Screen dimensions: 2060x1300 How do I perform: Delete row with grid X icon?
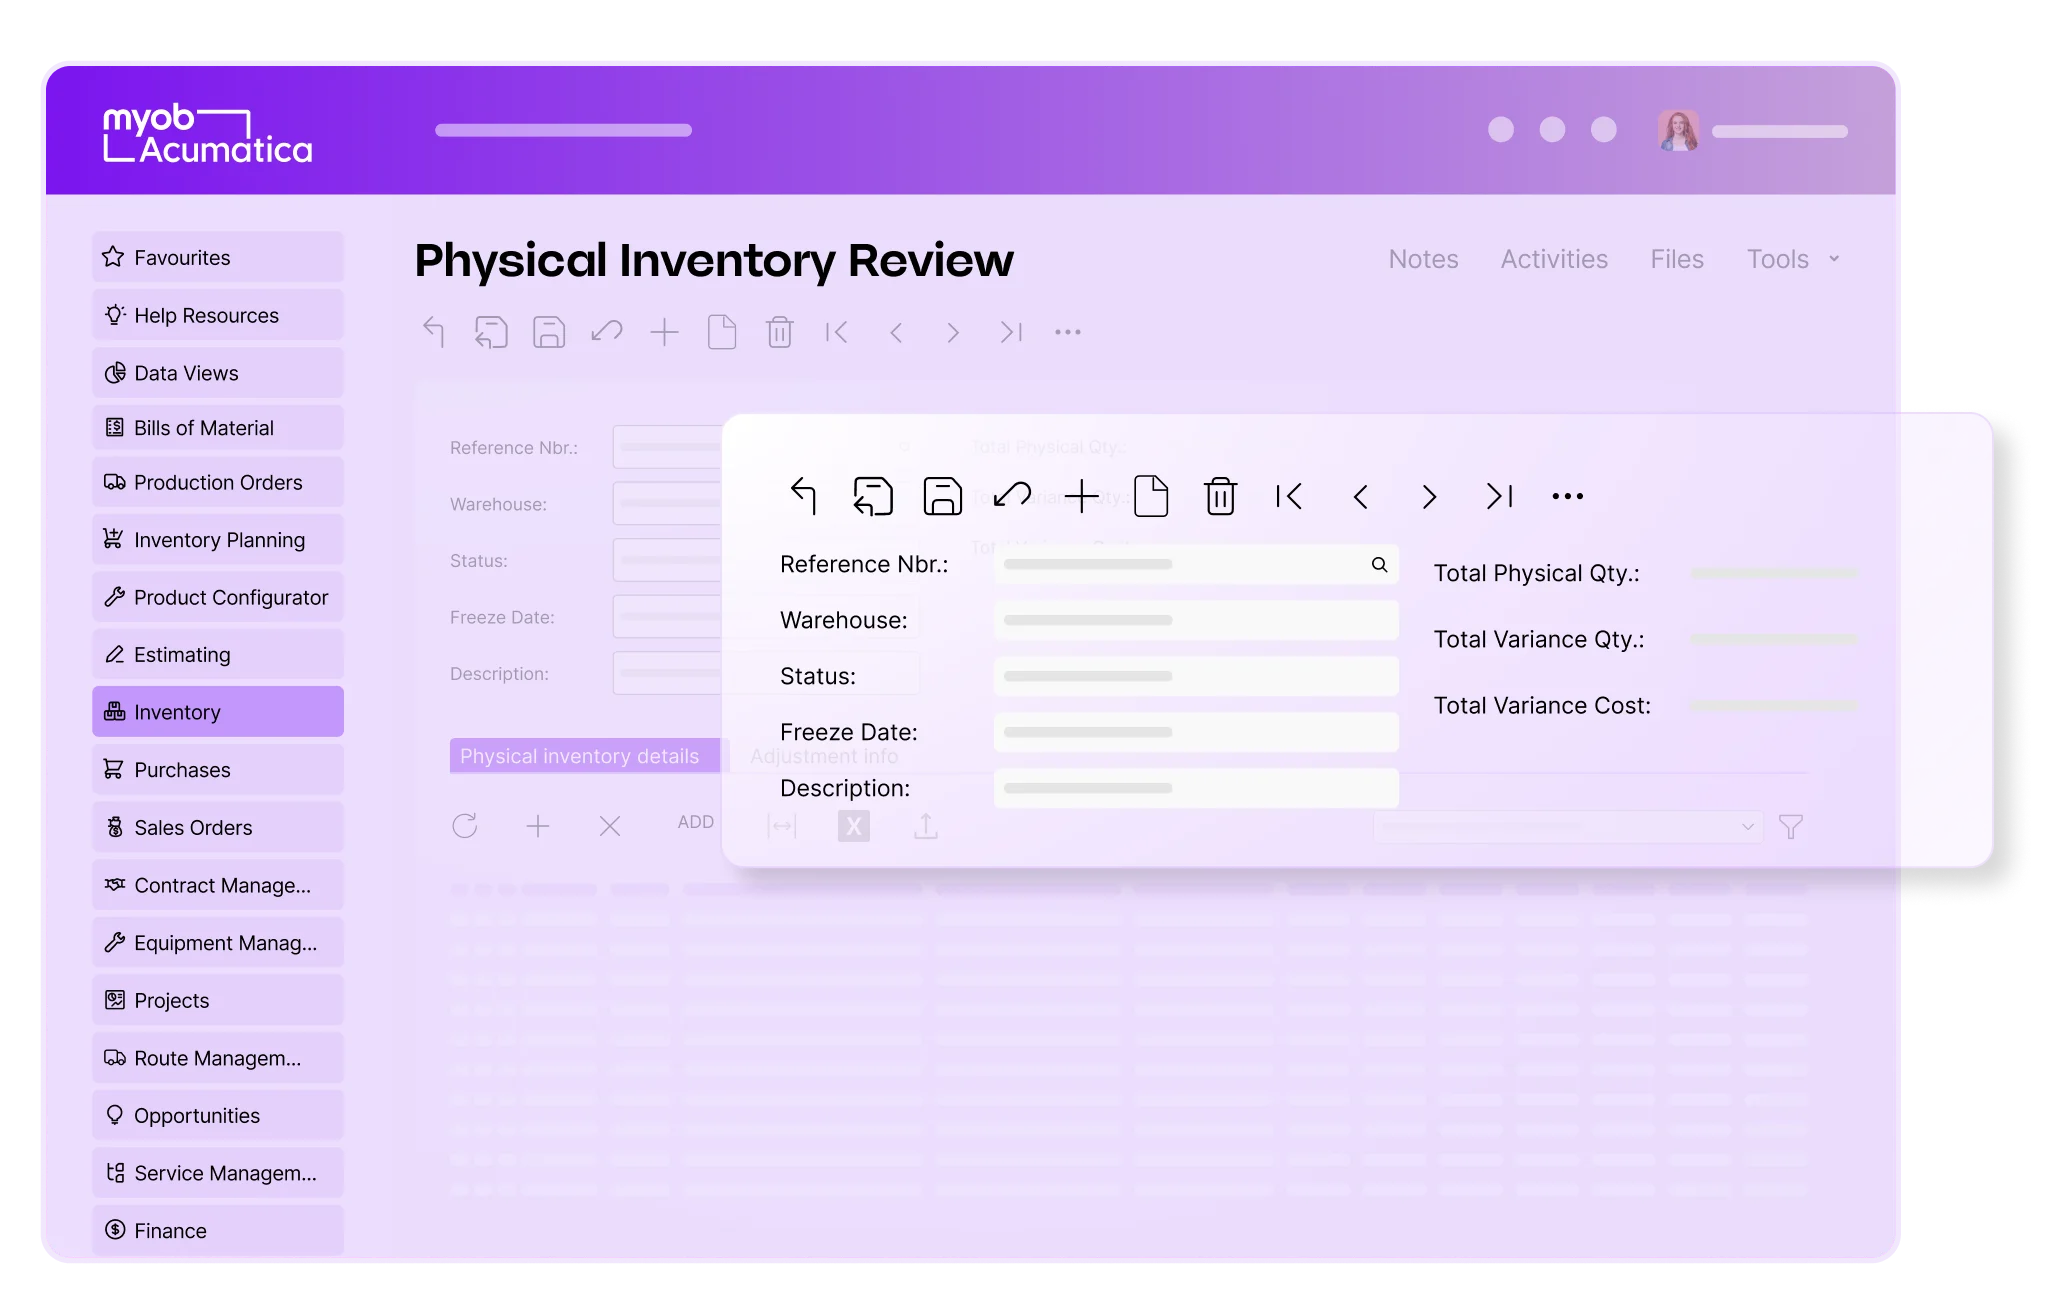pos(610,826)
